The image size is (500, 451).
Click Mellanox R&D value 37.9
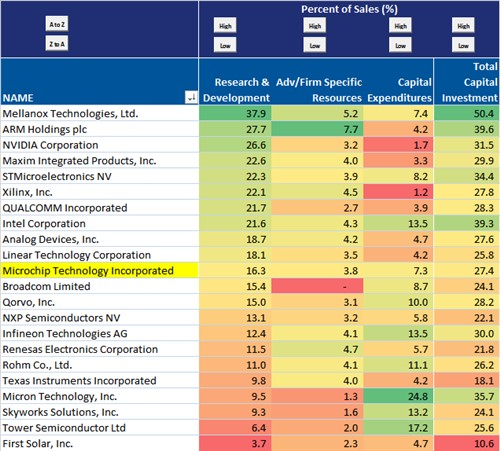tap(235, 113)
